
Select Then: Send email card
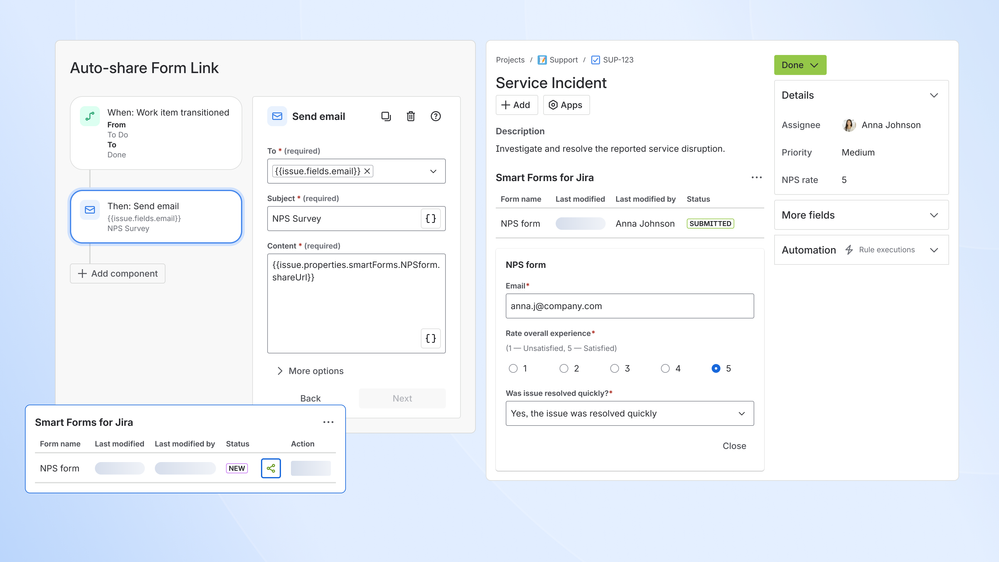pyautogui.click(x=156, y=217)
